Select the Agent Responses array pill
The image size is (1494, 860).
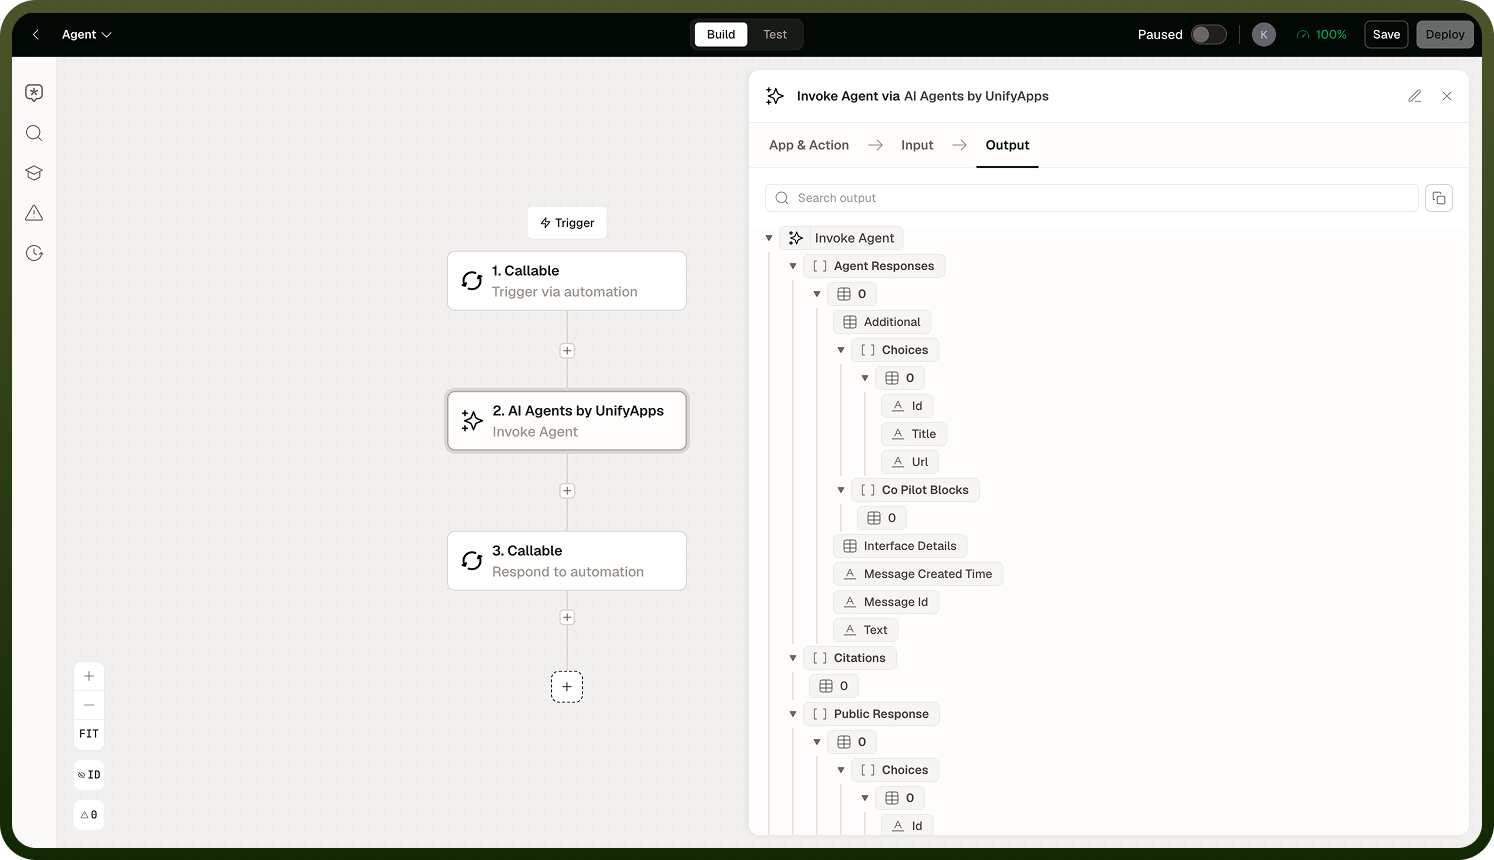tap(874, 266)
